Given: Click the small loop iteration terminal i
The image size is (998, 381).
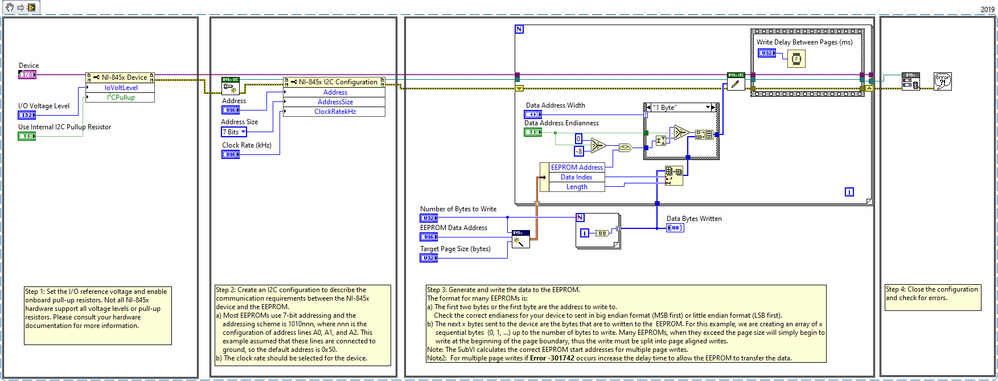Looking at the screenshot, I should point(584,233).
